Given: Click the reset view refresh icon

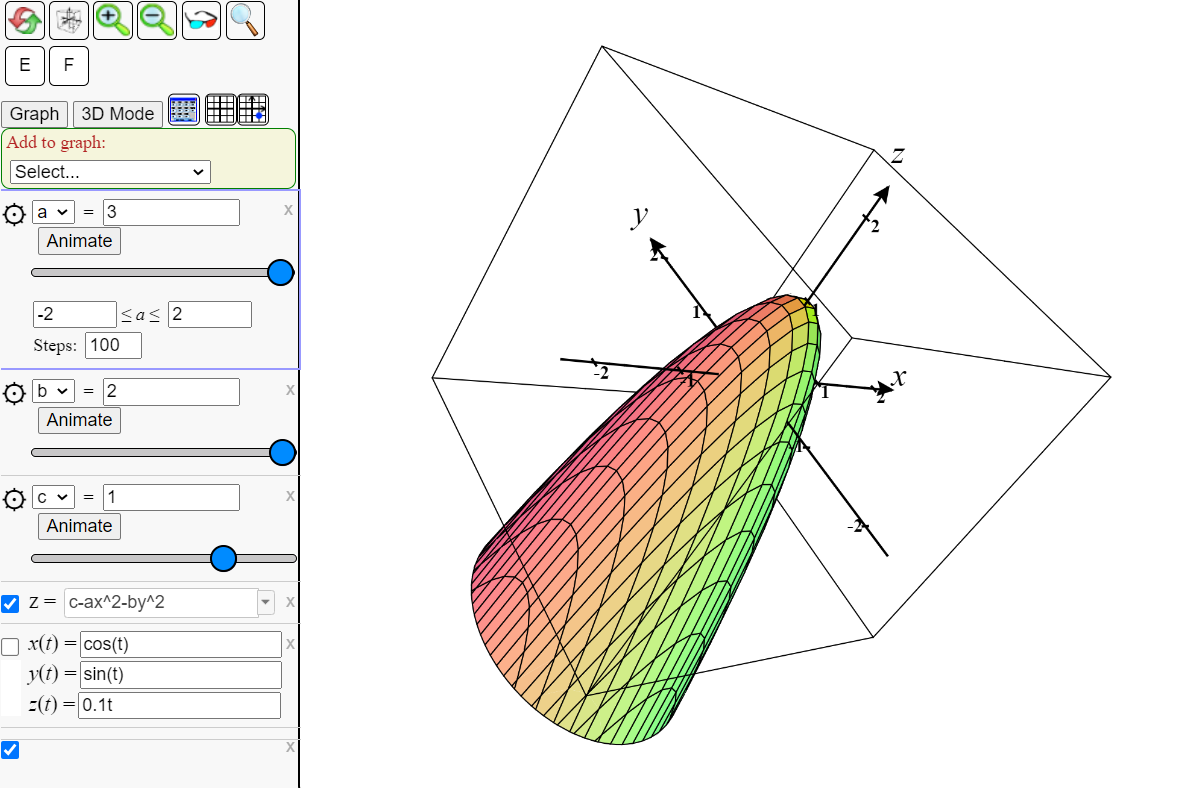Looking at the screenshot, I should click(24, 20).
